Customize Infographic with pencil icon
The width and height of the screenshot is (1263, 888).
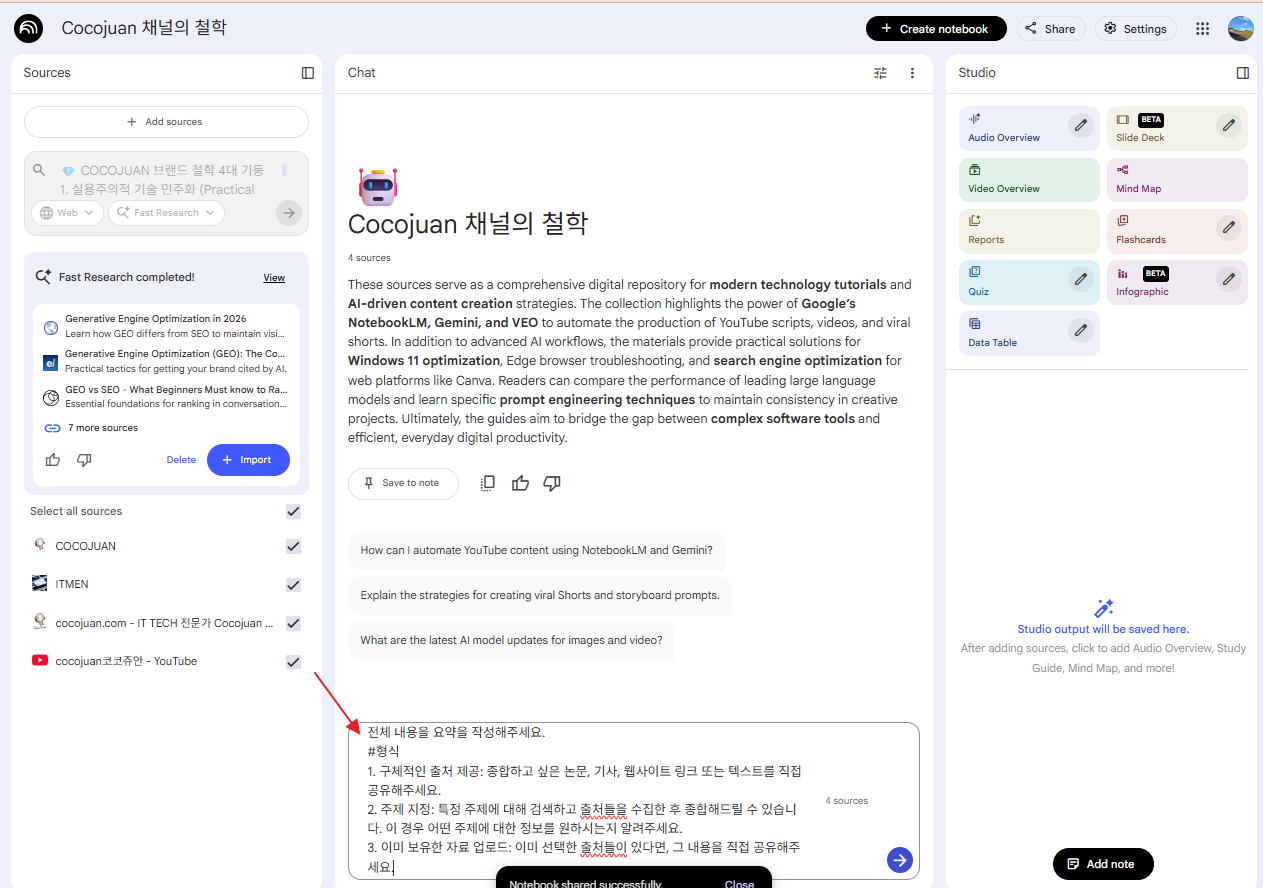[1229, 279]
